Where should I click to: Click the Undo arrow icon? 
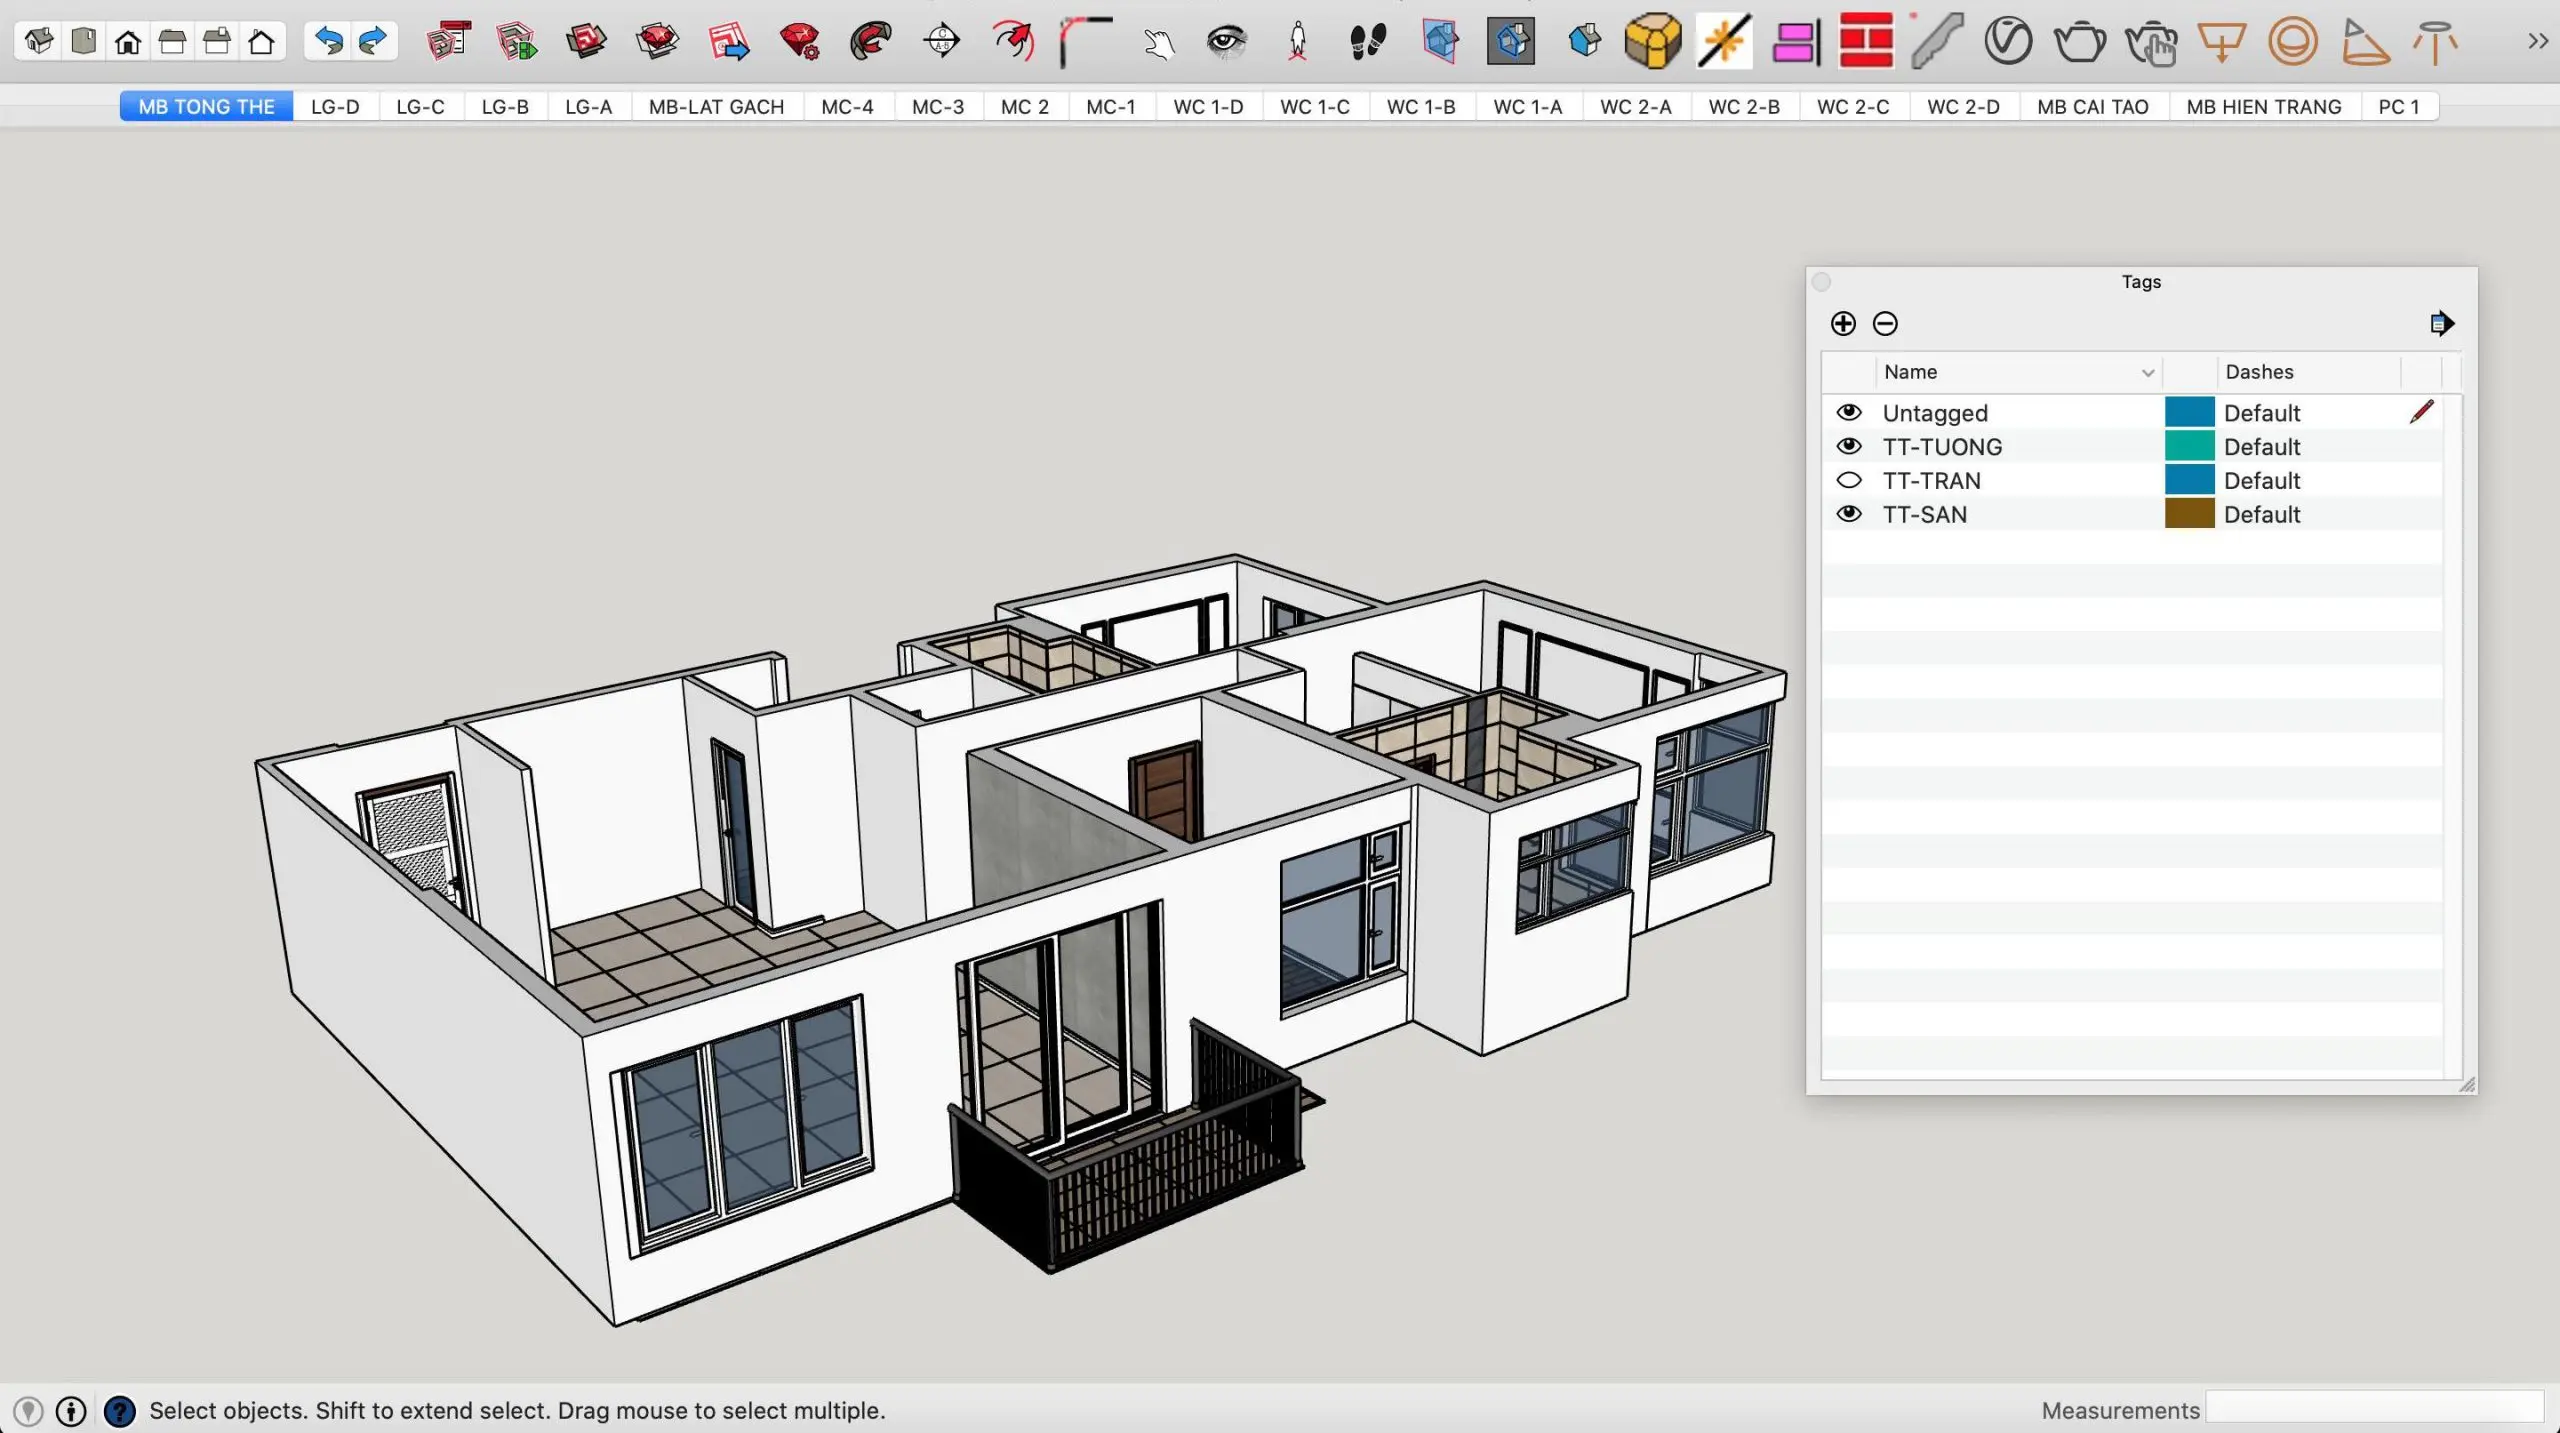pyautogui.click(x=328, y=41)
